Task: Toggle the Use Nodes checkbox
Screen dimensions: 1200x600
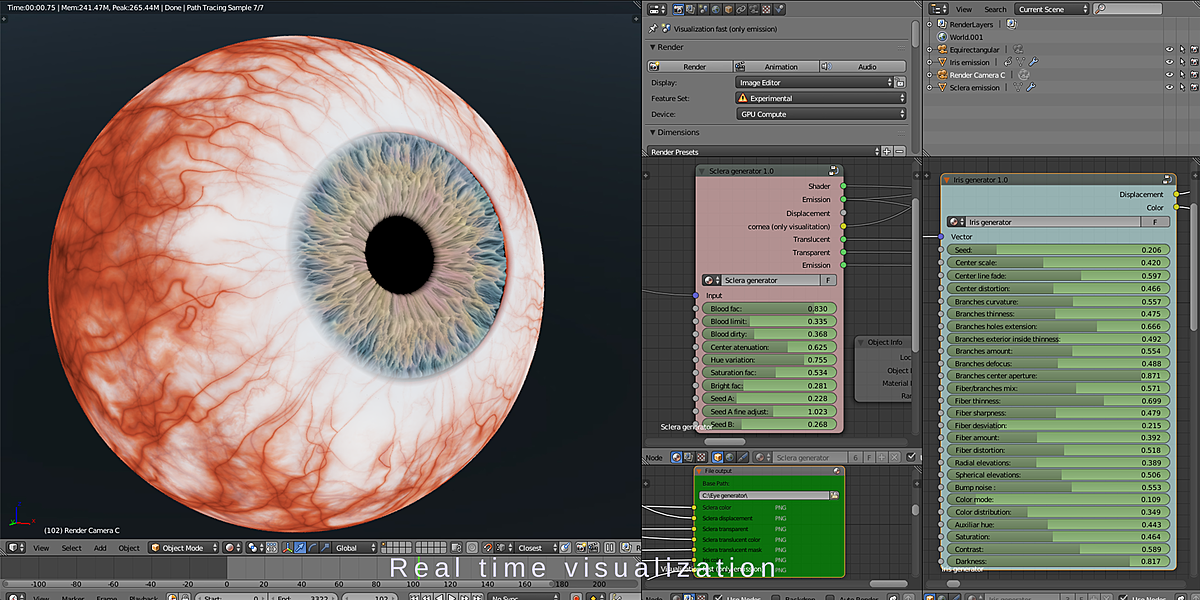Action: (x=717, y=597)
